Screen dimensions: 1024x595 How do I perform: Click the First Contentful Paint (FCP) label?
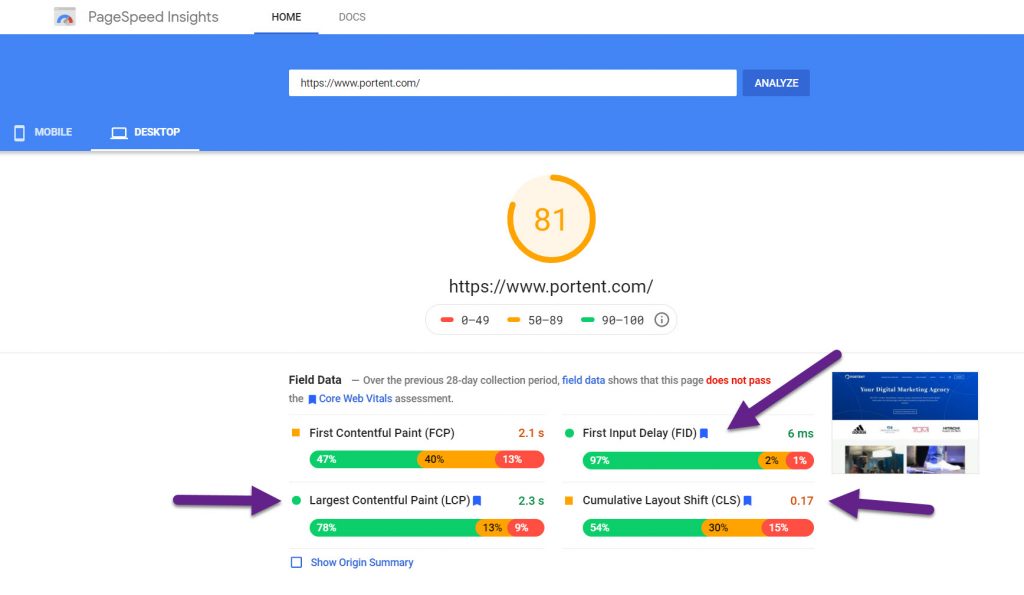click(381, 433)
